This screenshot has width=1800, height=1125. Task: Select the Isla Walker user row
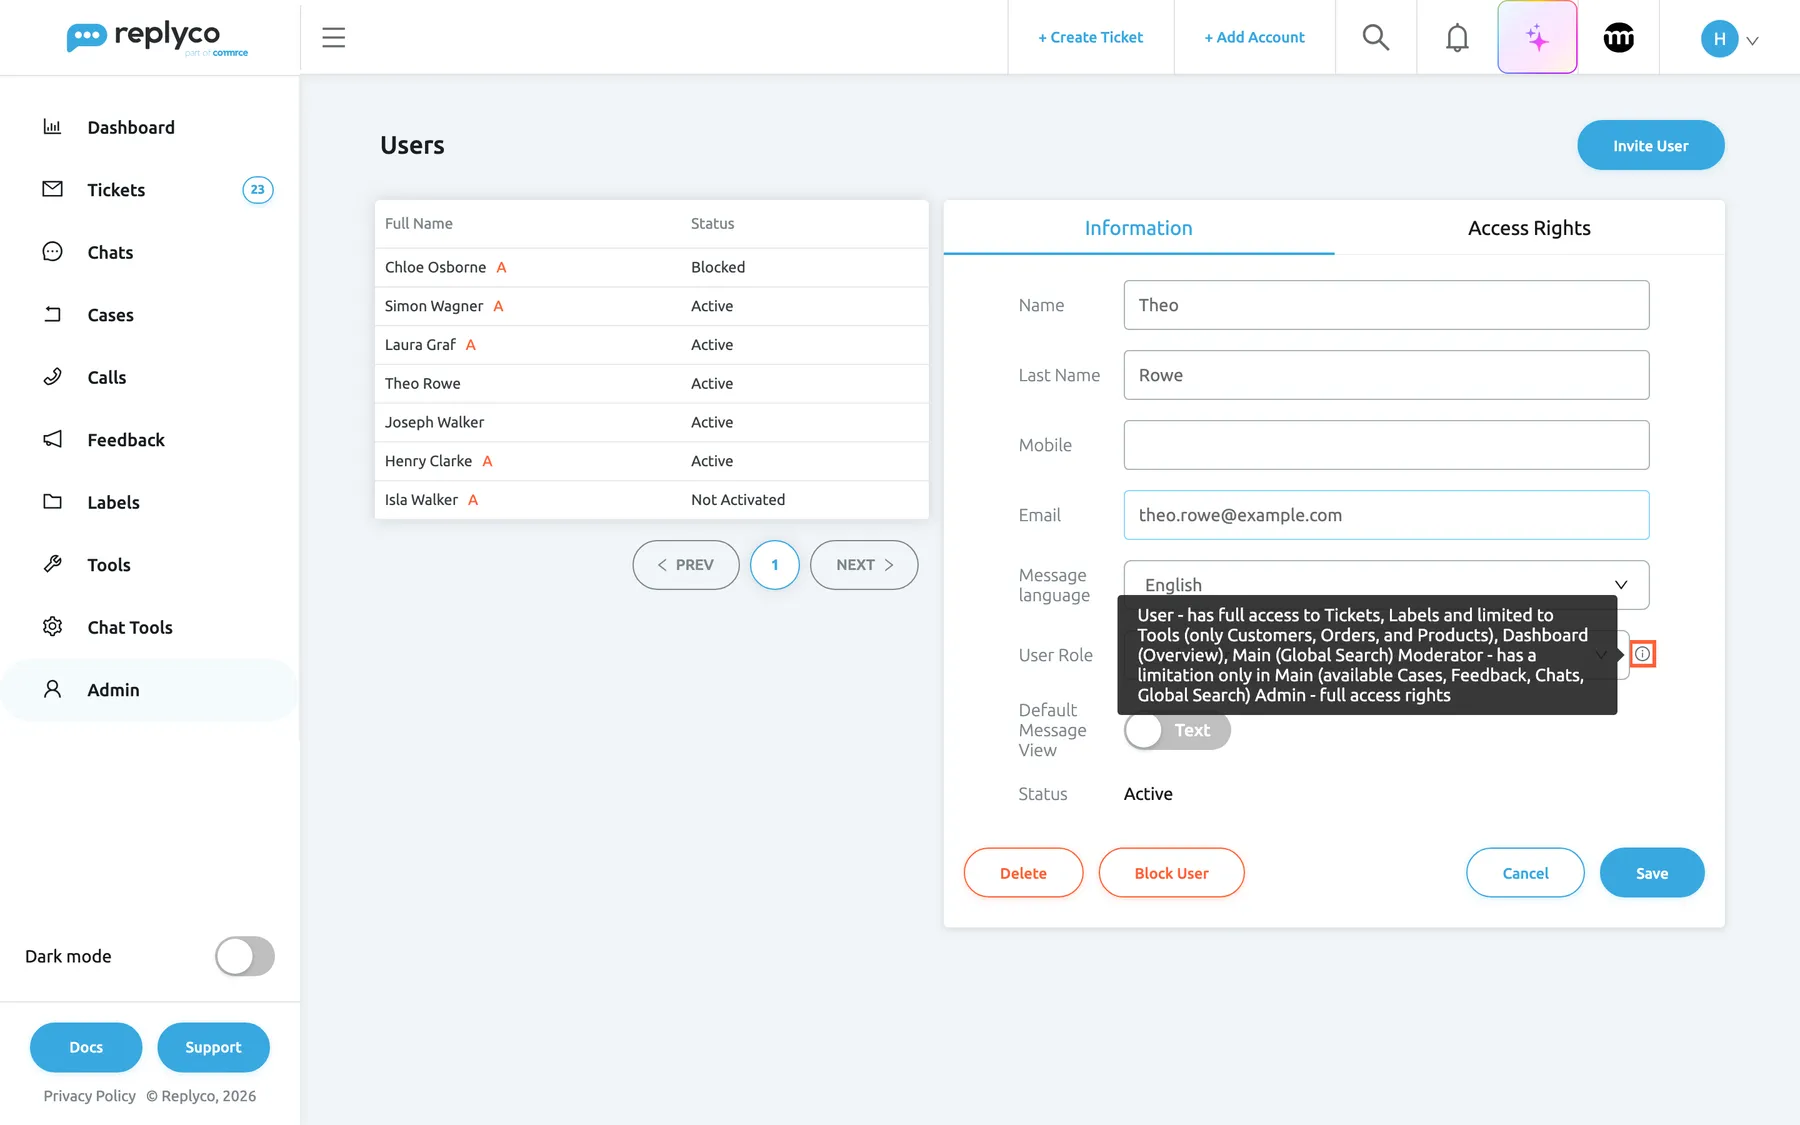click(x=651, y=500)
